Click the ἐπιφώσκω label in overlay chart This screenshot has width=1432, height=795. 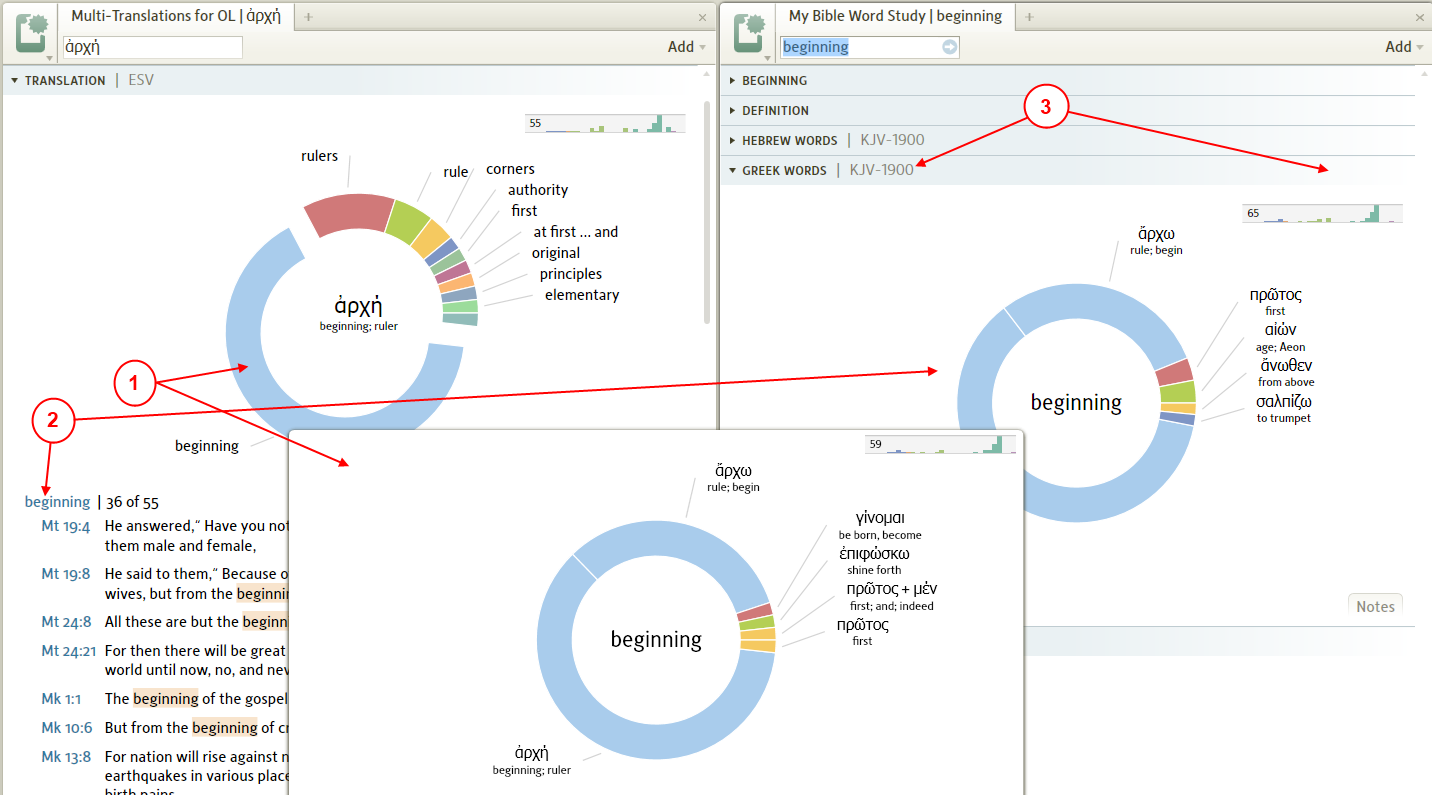pos(874,553)
